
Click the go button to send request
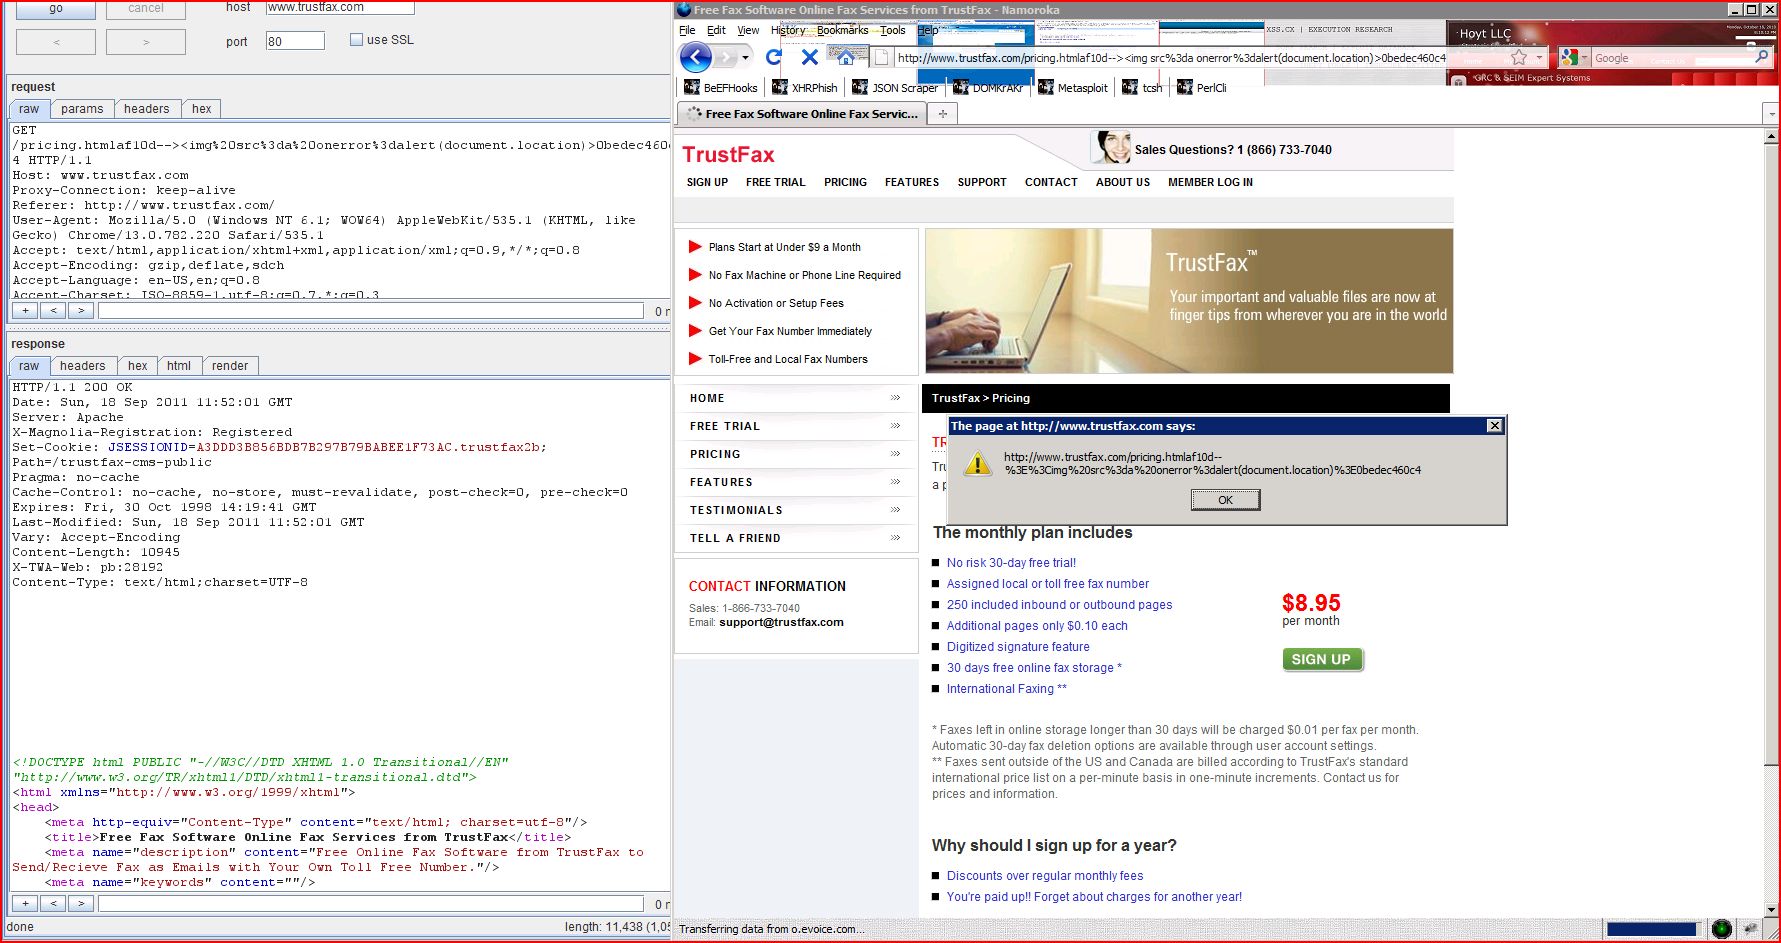[x=56, y=9]
